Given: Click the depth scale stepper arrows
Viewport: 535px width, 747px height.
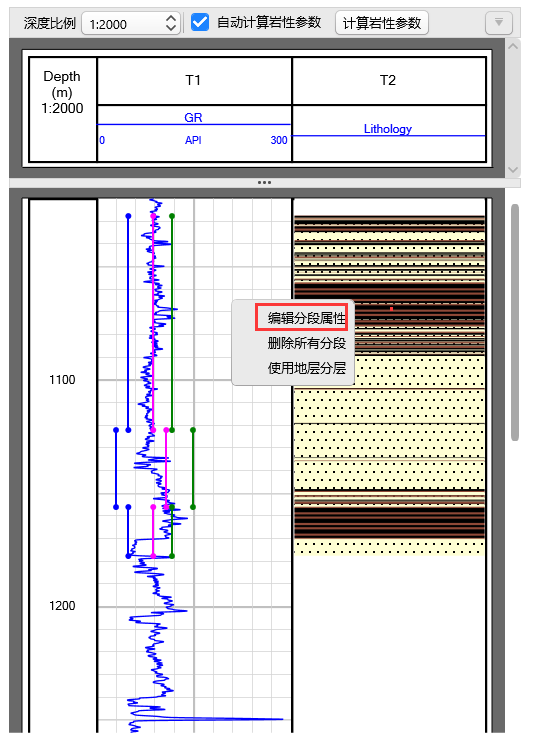Looking at the screenshot, I should tap(171, 23).
